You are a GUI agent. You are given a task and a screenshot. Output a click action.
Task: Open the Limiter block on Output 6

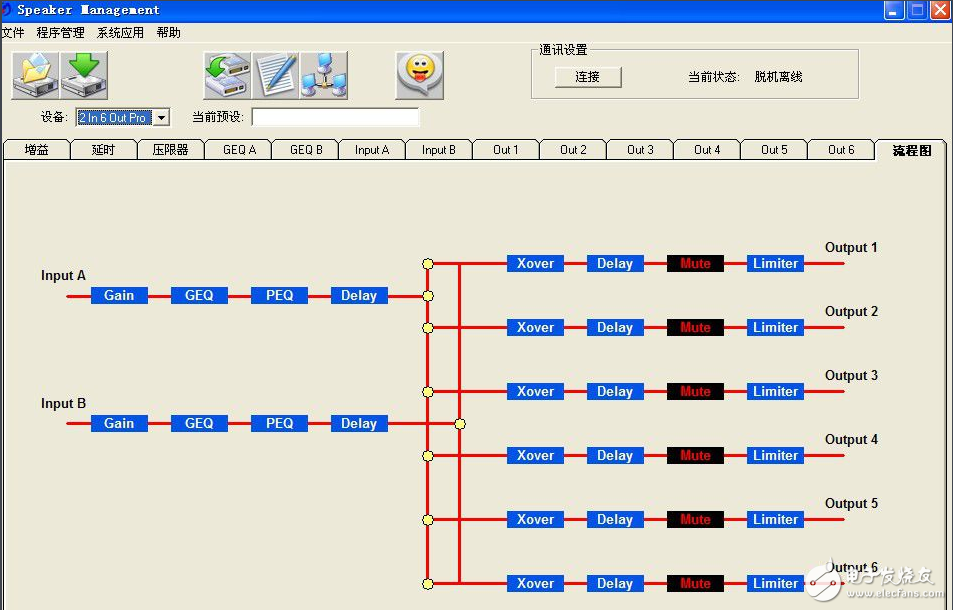(775, 583)
